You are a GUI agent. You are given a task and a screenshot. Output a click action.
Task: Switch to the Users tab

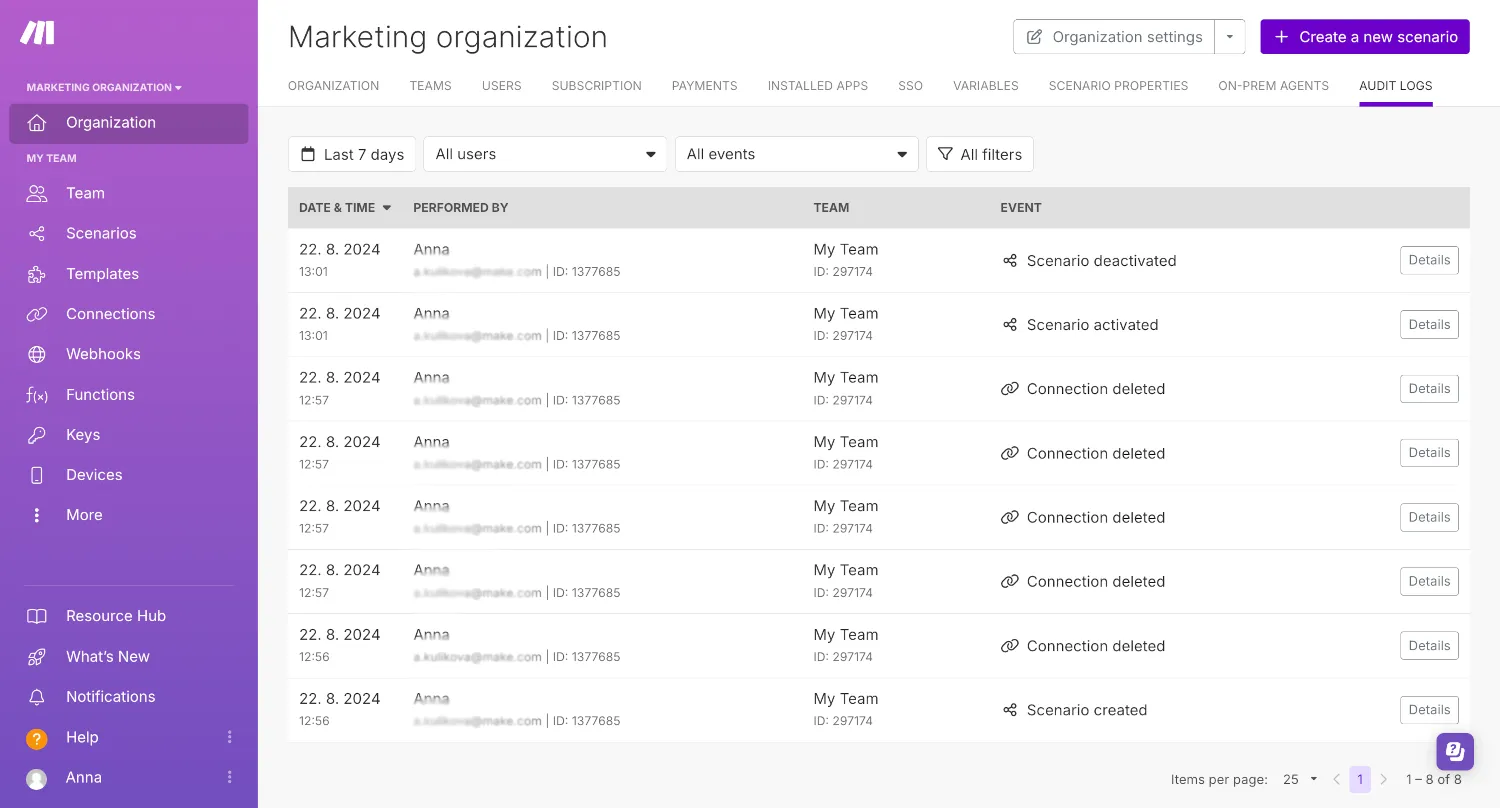(x=502, y=86)
